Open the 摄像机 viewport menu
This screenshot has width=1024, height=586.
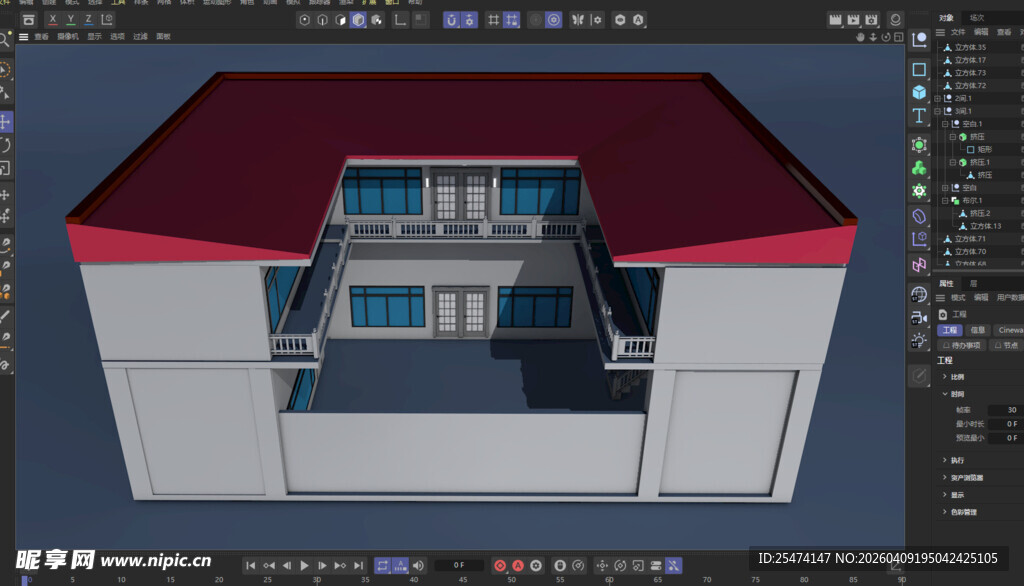point(67,36)
